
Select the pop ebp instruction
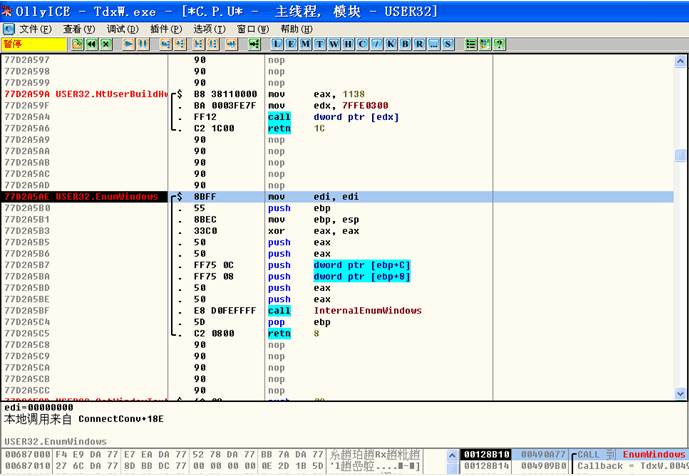pyautogui.click(x=299, y=322)
